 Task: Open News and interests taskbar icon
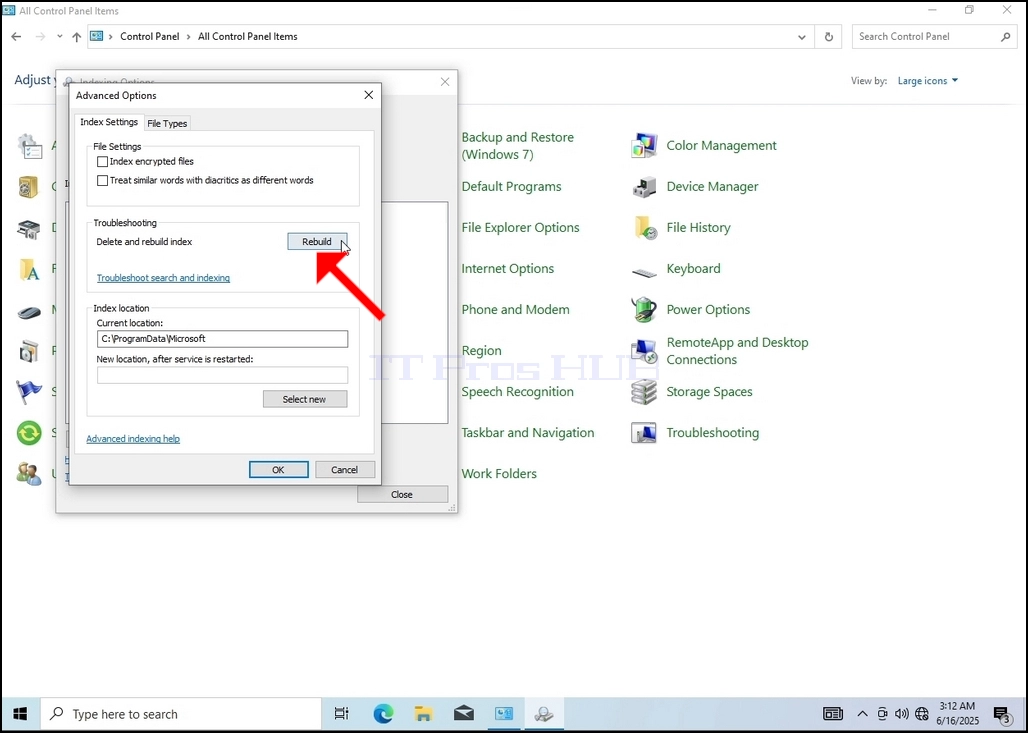[833, 714]
